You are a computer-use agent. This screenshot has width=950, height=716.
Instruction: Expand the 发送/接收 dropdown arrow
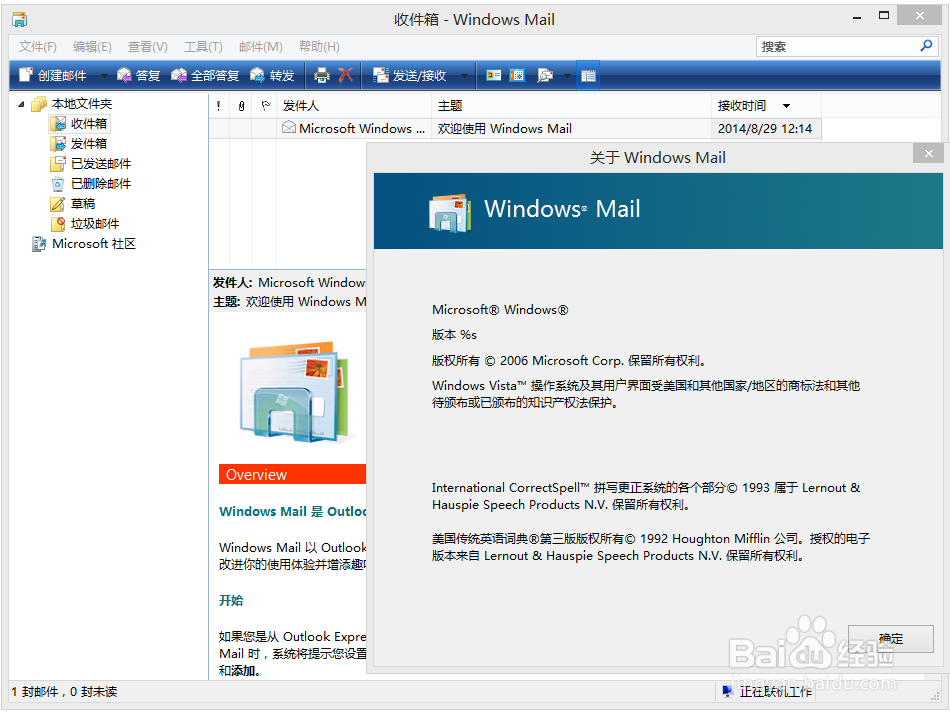pos(464,75)
